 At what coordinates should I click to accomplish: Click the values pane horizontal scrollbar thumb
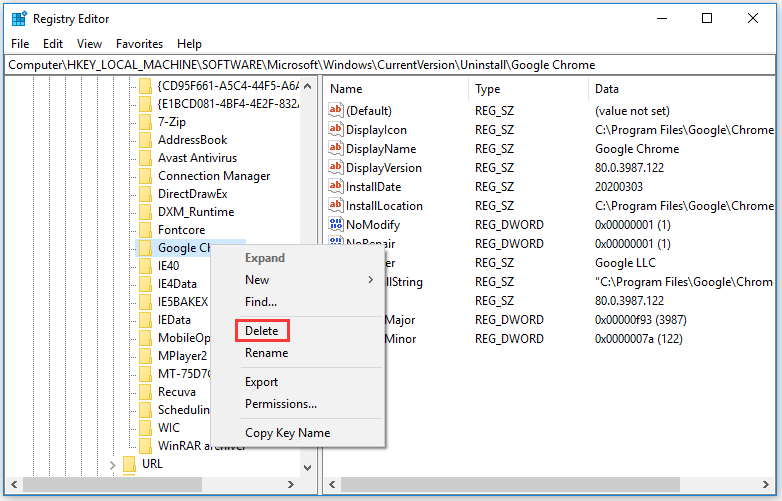[510, 485]
